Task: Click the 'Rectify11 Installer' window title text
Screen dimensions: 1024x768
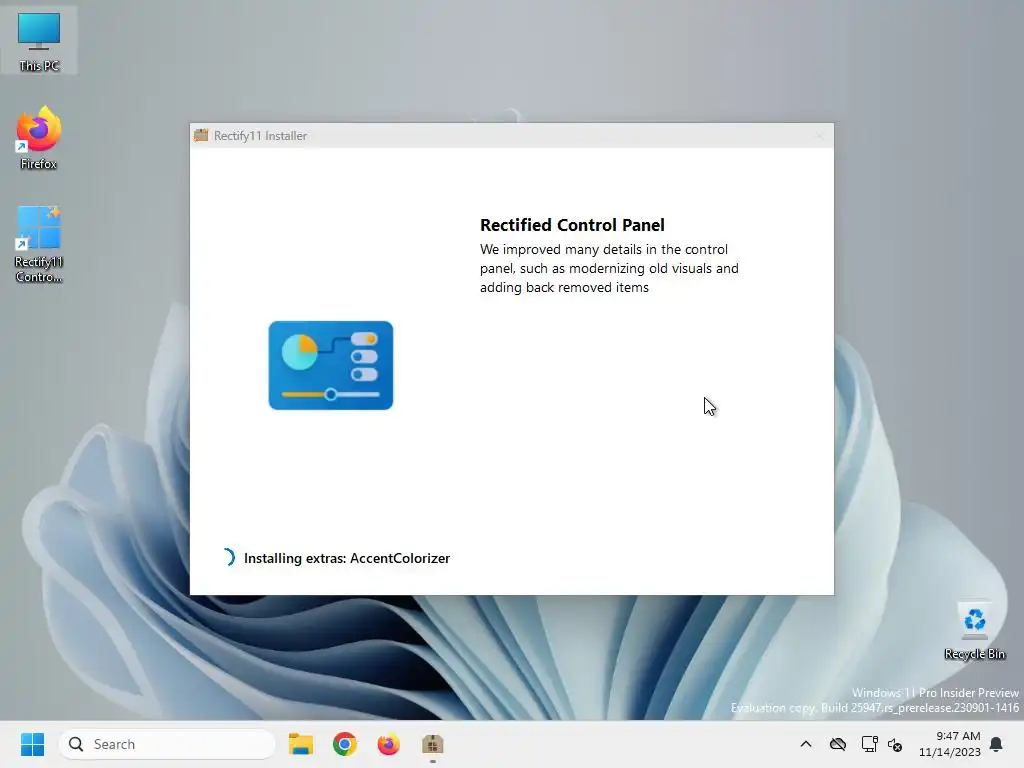Action: 261,136
